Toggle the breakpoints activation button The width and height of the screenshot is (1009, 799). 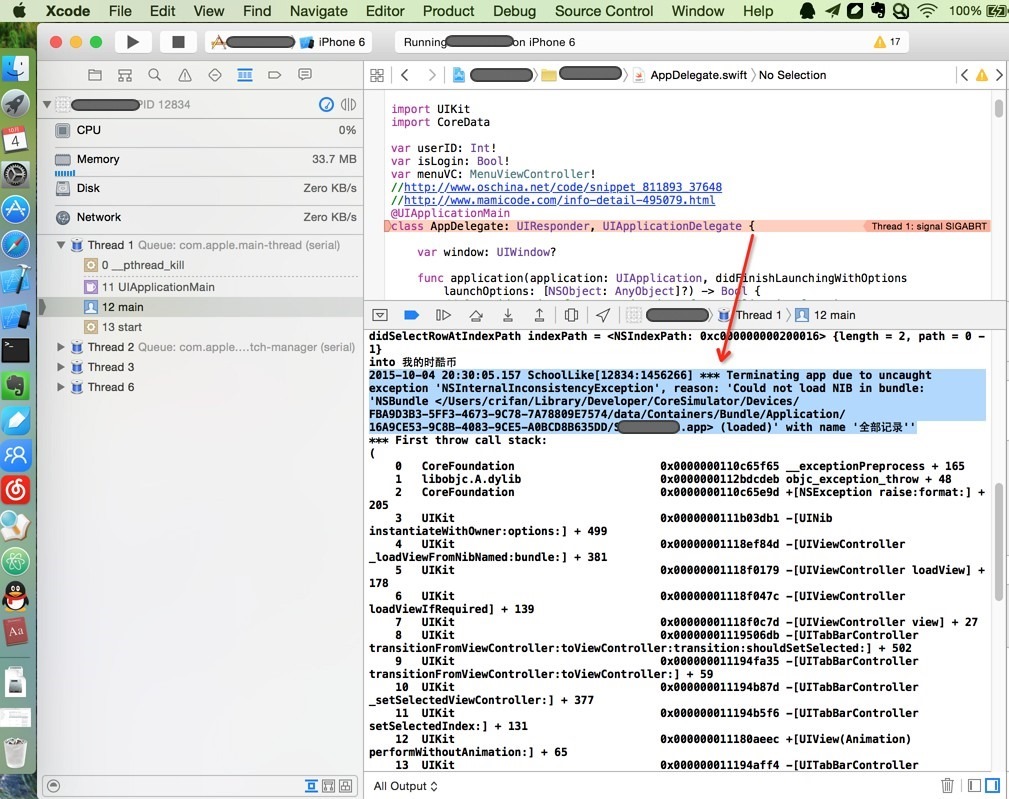[x=411, y=315]
